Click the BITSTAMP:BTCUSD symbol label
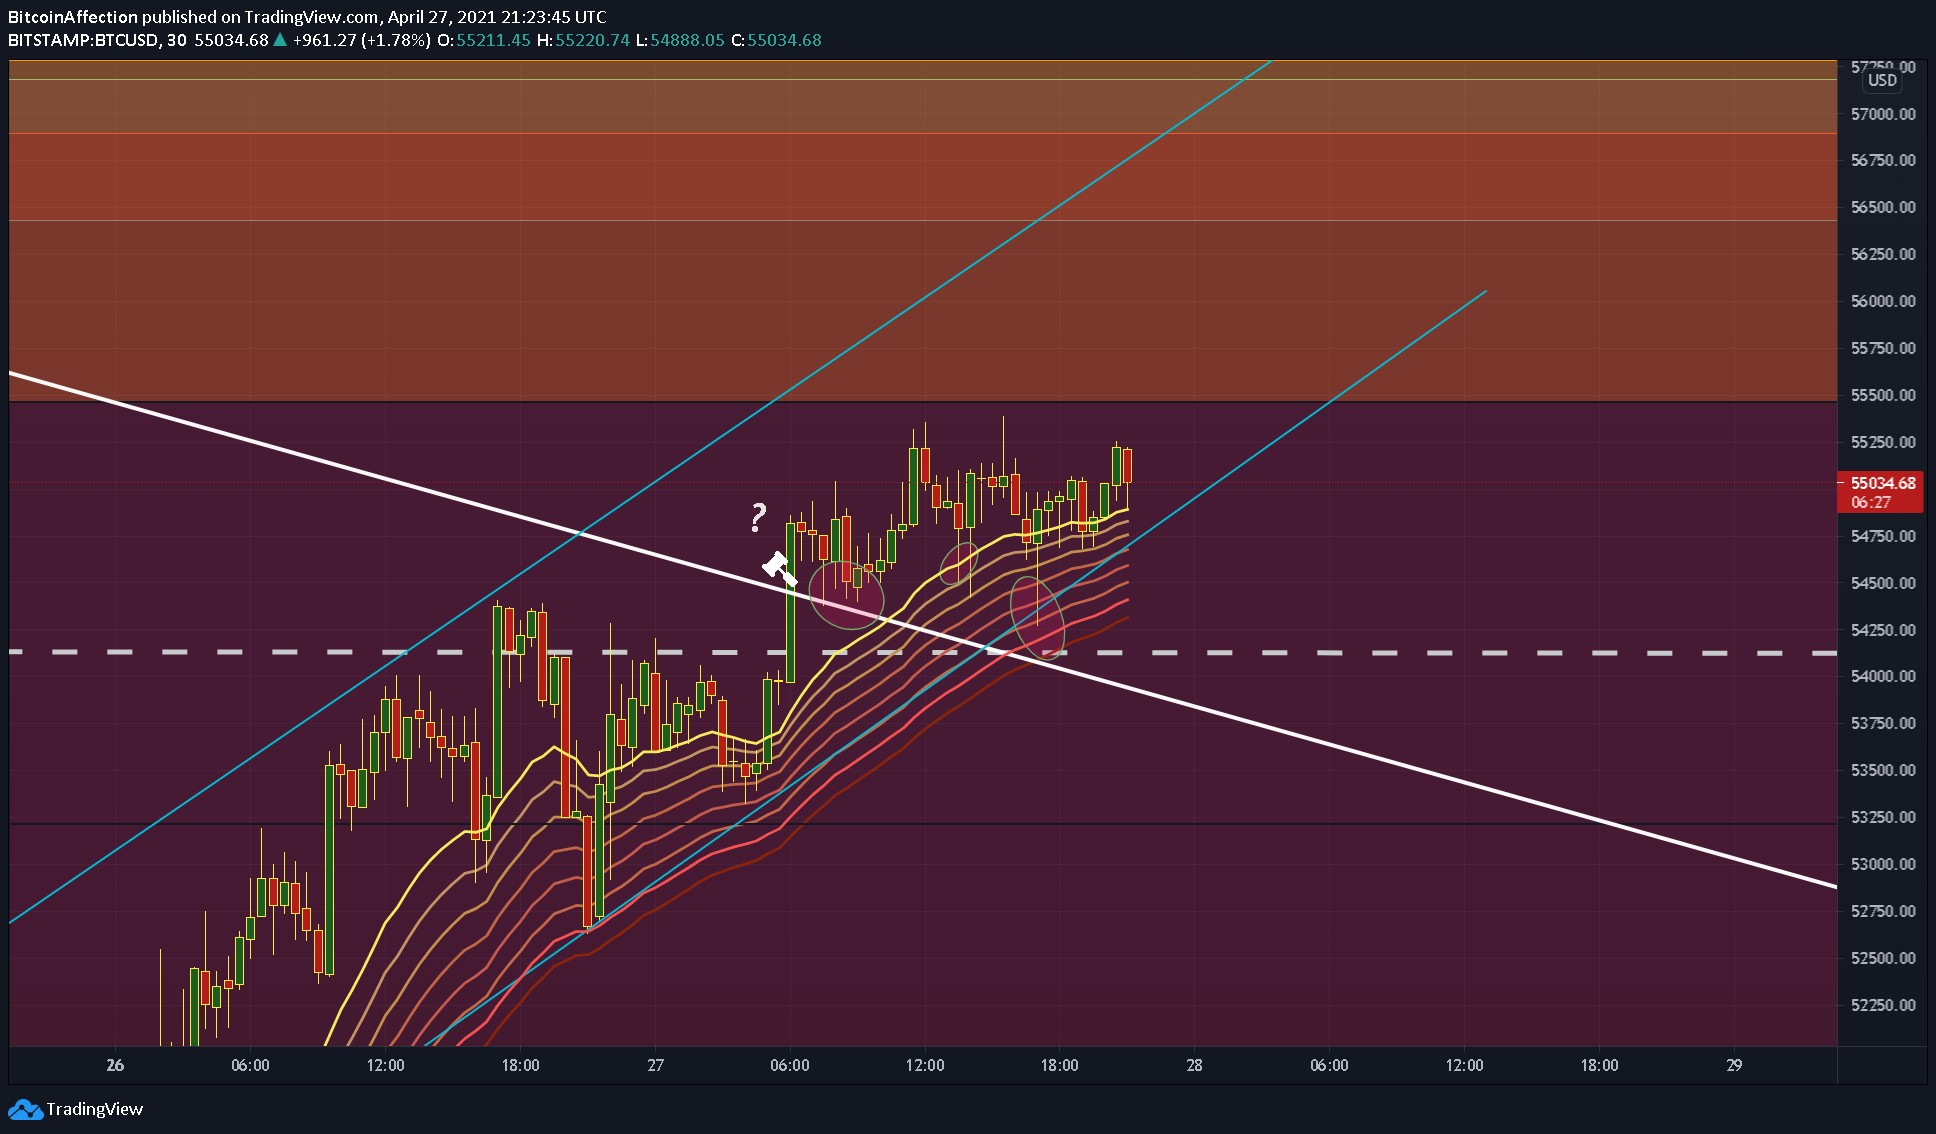Screen dimensions: 1936x1134 click(82, 40)
